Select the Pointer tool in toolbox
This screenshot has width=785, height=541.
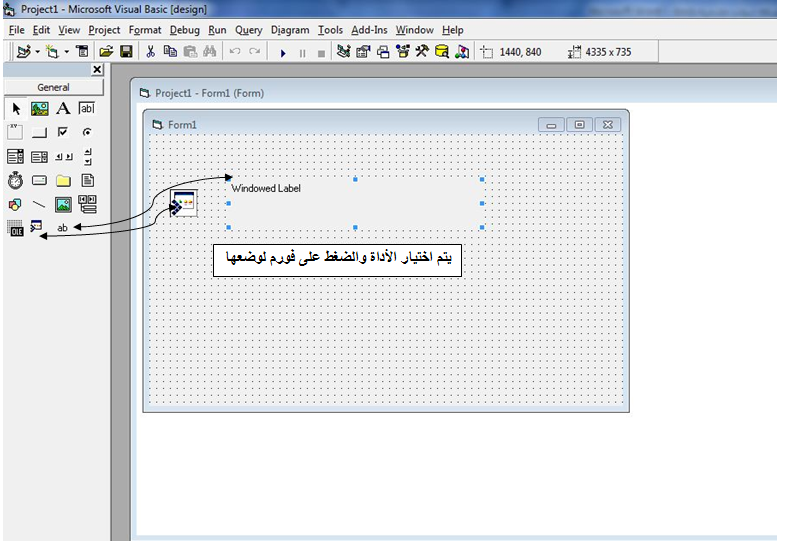[x=16, y=108]
